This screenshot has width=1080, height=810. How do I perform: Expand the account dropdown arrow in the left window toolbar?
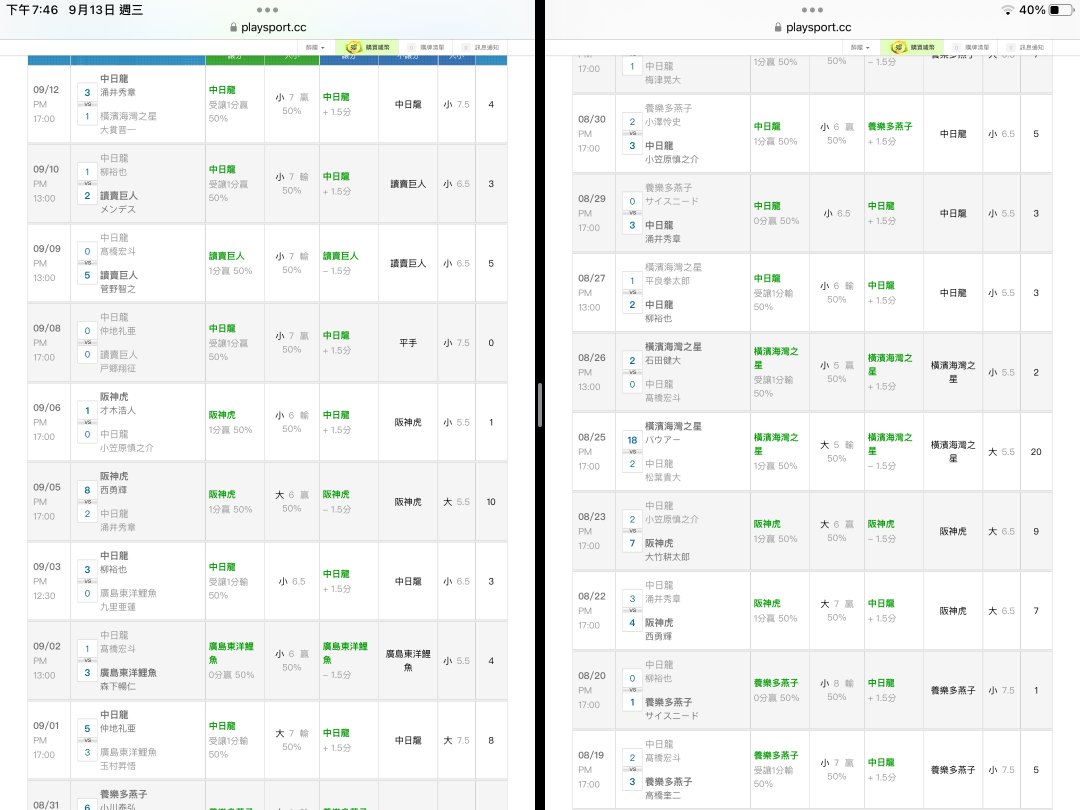322,48
